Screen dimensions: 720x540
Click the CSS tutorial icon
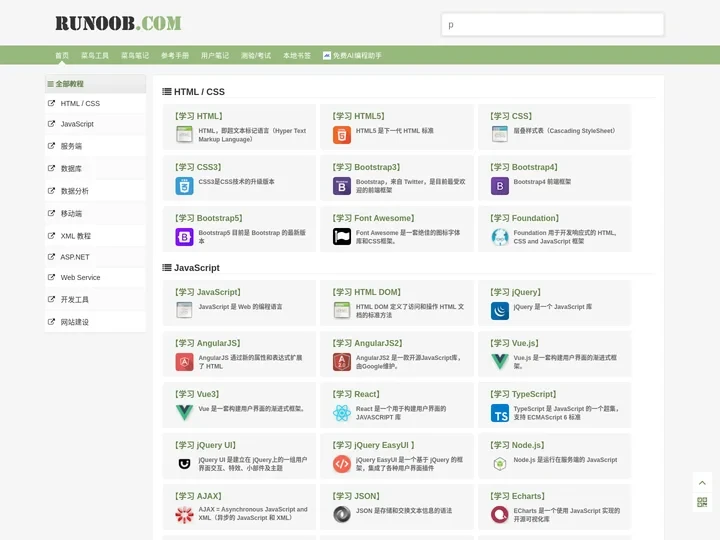500,135
